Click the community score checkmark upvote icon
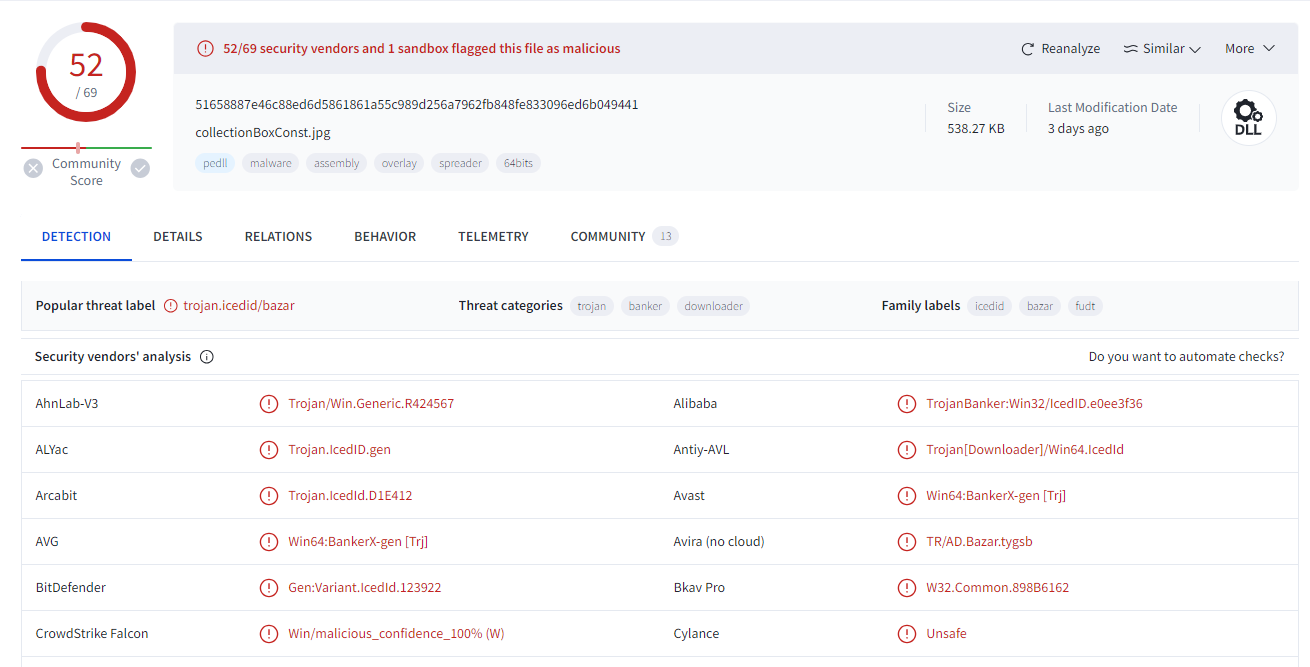Viewport: 1310px width, 667px height. (x=140, y=169)
